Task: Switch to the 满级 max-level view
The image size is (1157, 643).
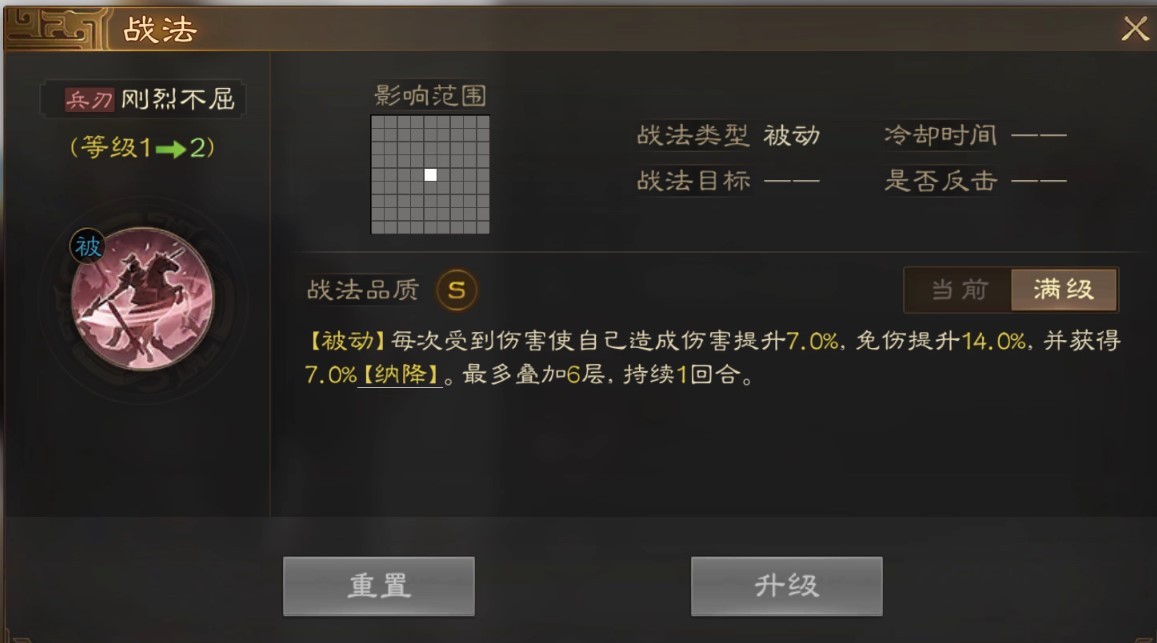Action: pos(1063,290)
